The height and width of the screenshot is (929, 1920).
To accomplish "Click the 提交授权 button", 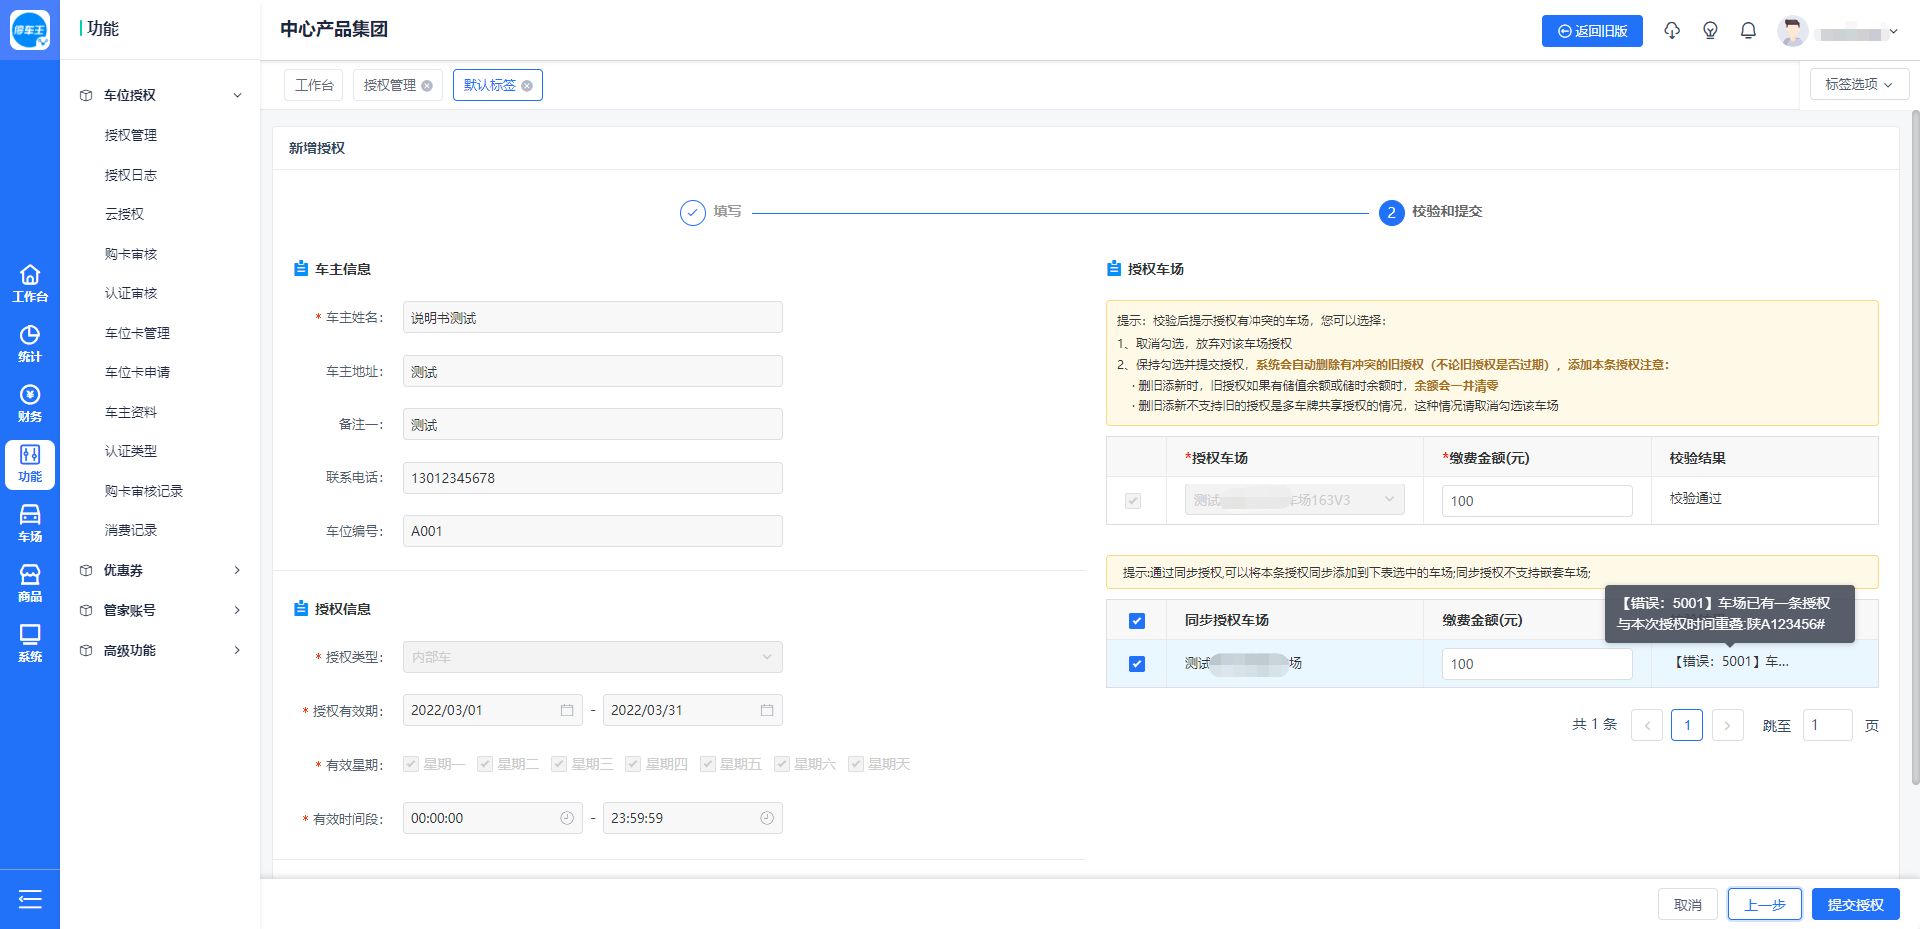I will tap(1855, 904).
